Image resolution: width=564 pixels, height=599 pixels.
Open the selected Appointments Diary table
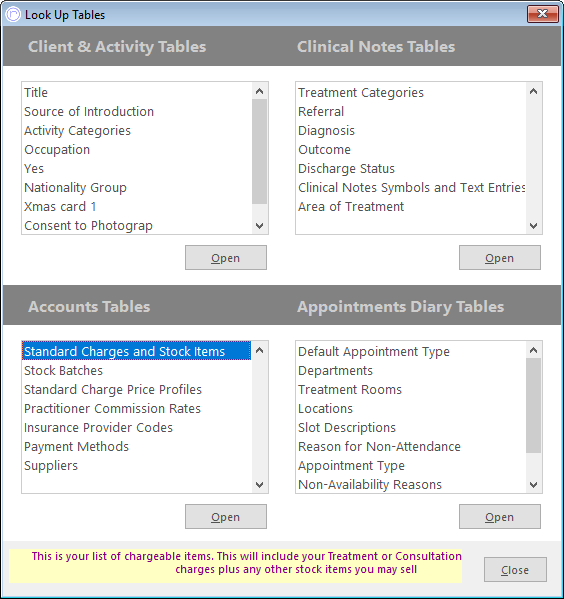500,517
